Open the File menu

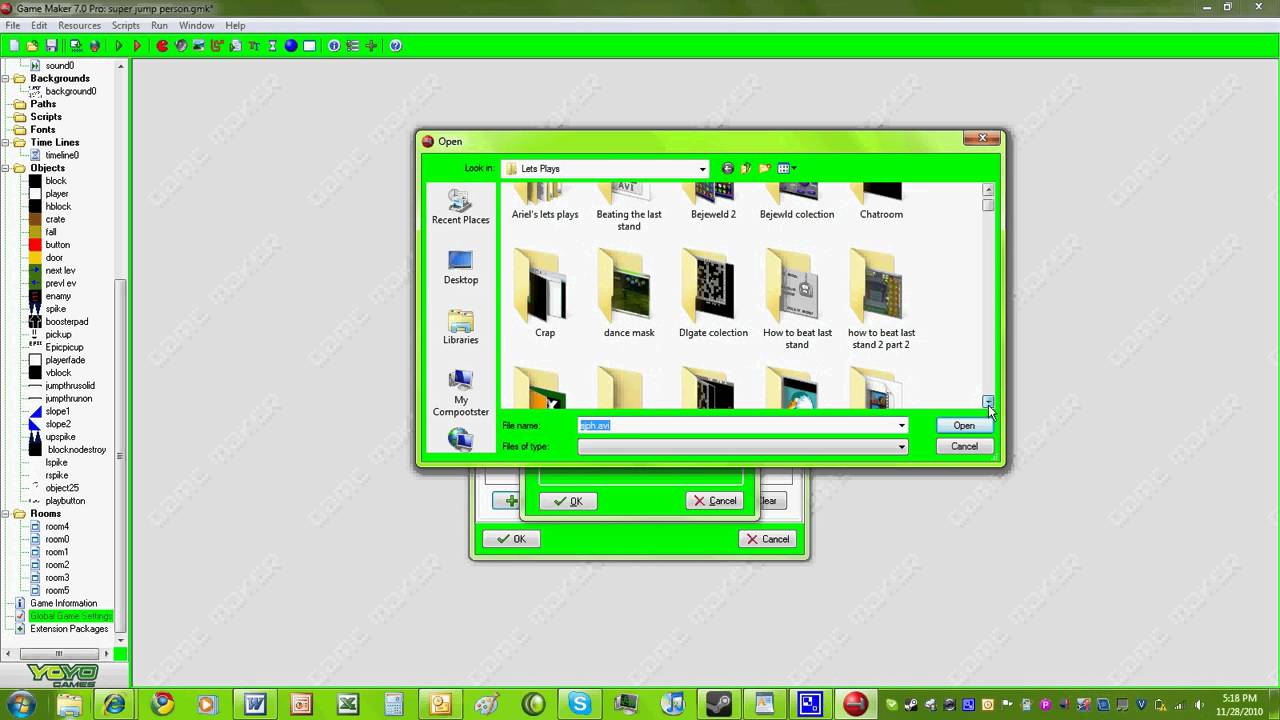(x=13, y=25)
